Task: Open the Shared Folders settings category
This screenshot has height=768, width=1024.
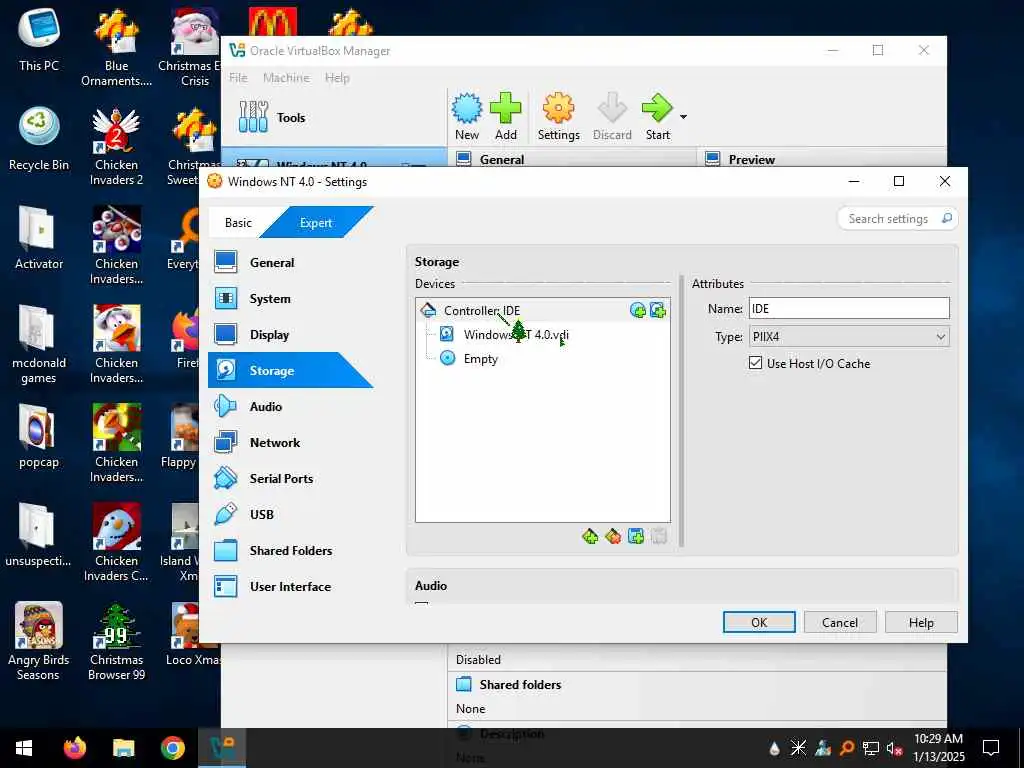Action: point(291,551)
